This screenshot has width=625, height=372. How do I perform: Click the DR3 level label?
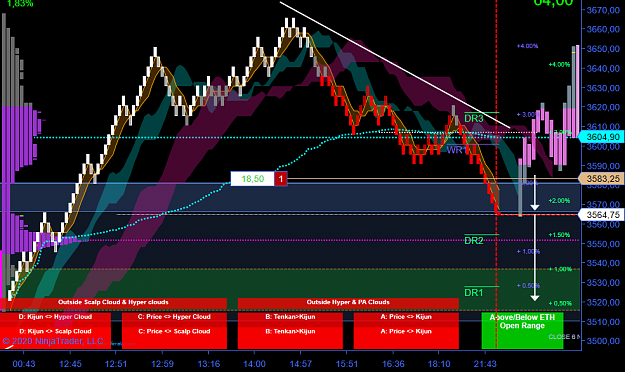pos(474,118)
